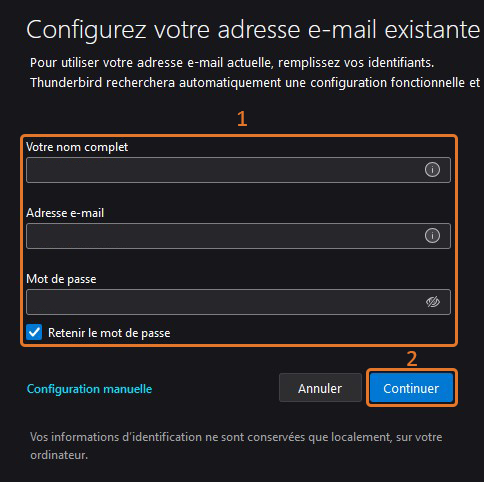
Task: Focus the Adresse e-mail text field
Action: point(238,236)
